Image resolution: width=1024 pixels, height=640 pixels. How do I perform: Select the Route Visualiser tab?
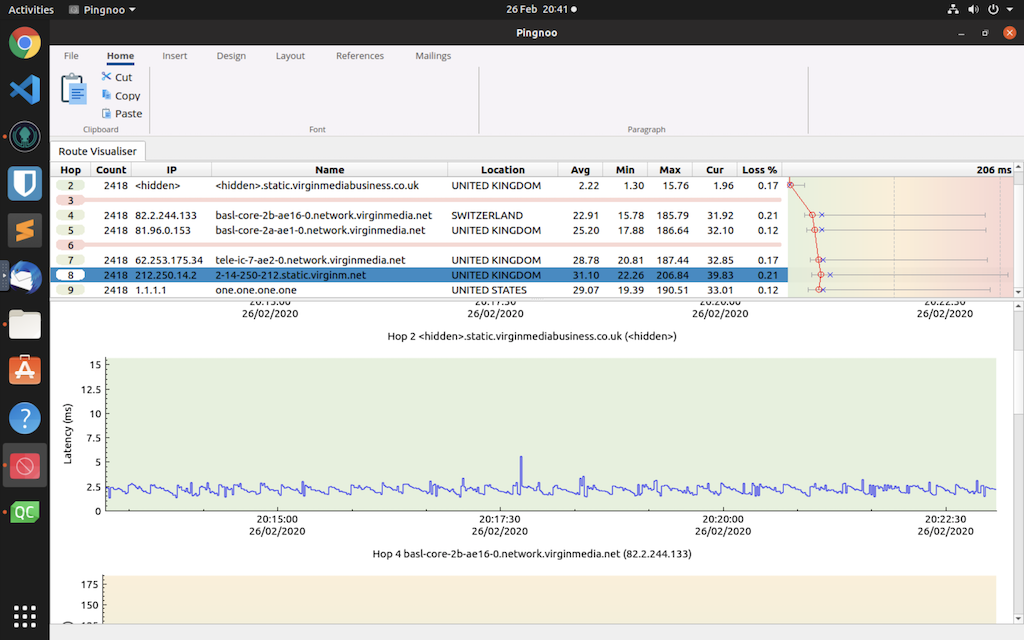[x=97, y=151]
